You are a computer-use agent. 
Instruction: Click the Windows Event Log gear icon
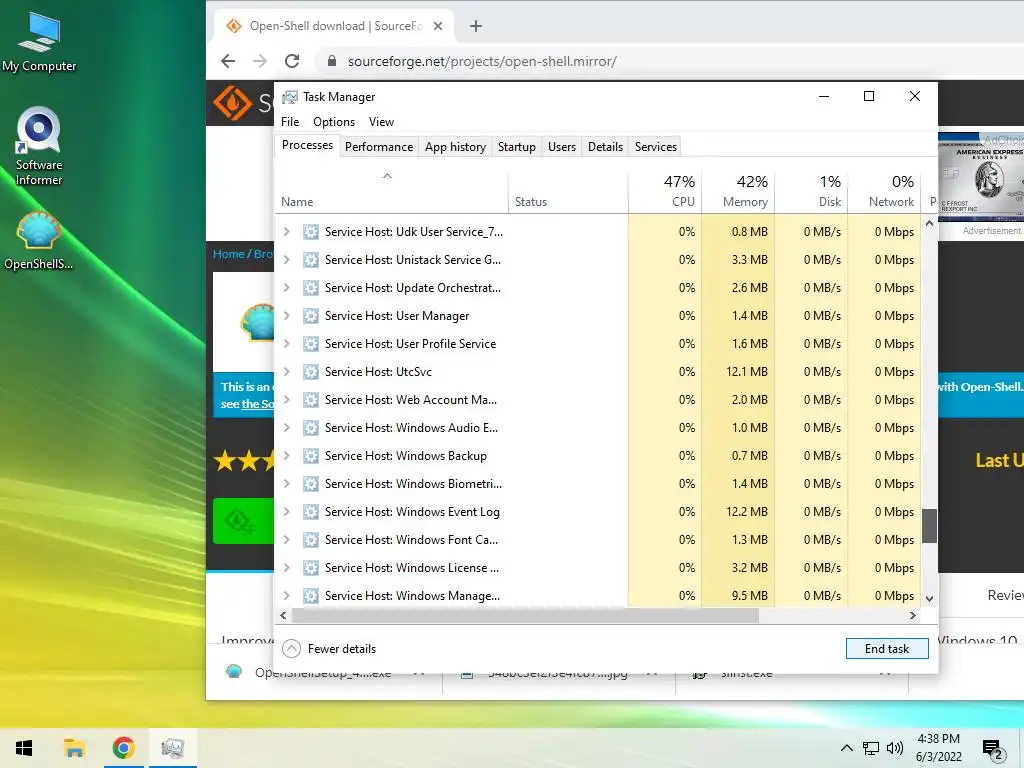point(311,512)
